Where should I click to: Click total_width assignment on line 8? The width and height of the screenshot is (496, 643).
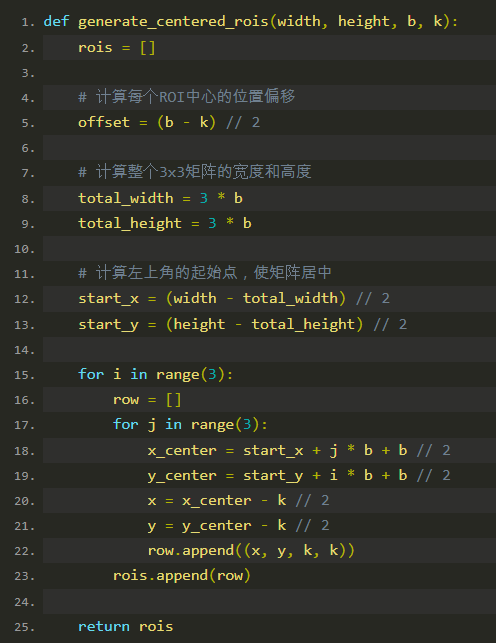pyautogui.click(x=160, y=198)
